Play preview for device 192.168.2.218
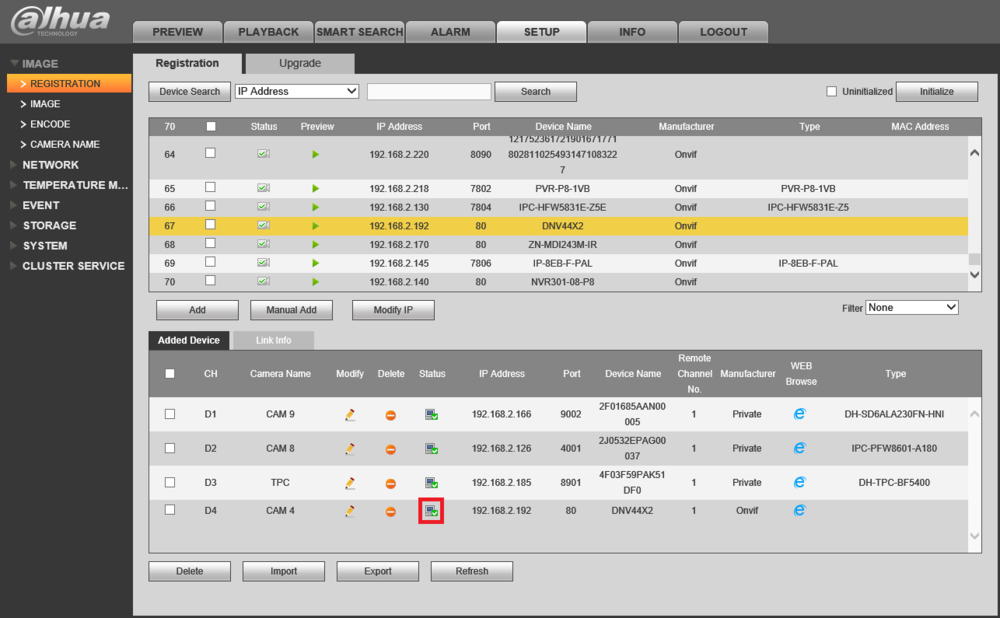1000x618 pixels. [315, 189]
